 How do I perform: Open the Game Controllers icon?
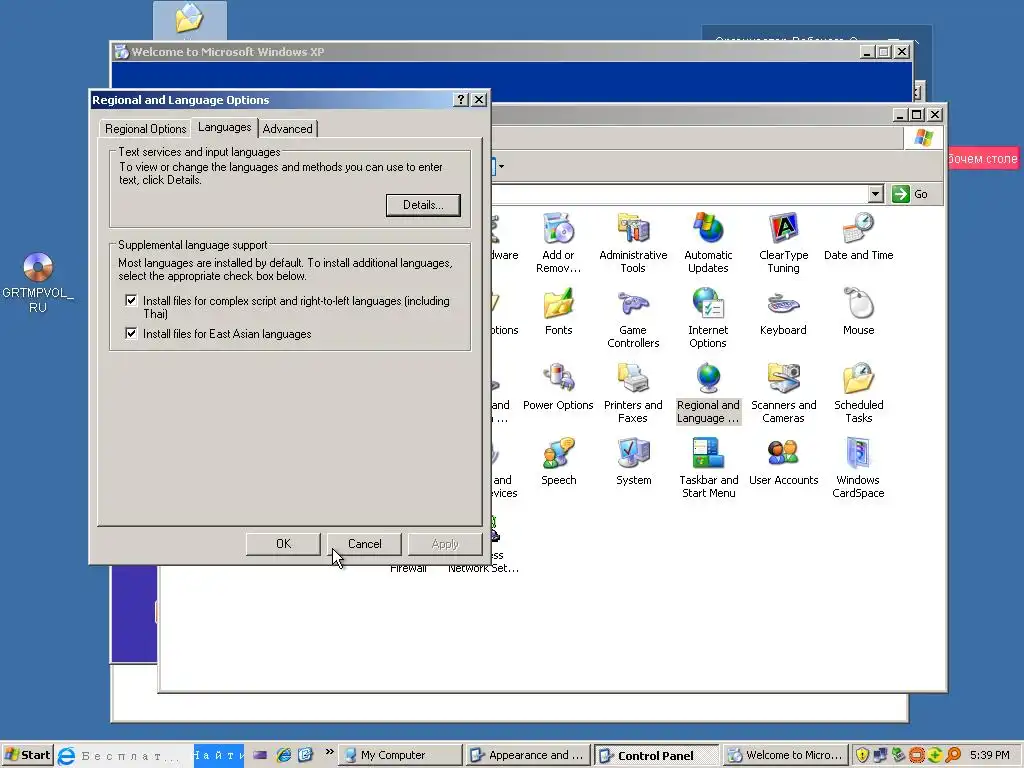point(633,317)
